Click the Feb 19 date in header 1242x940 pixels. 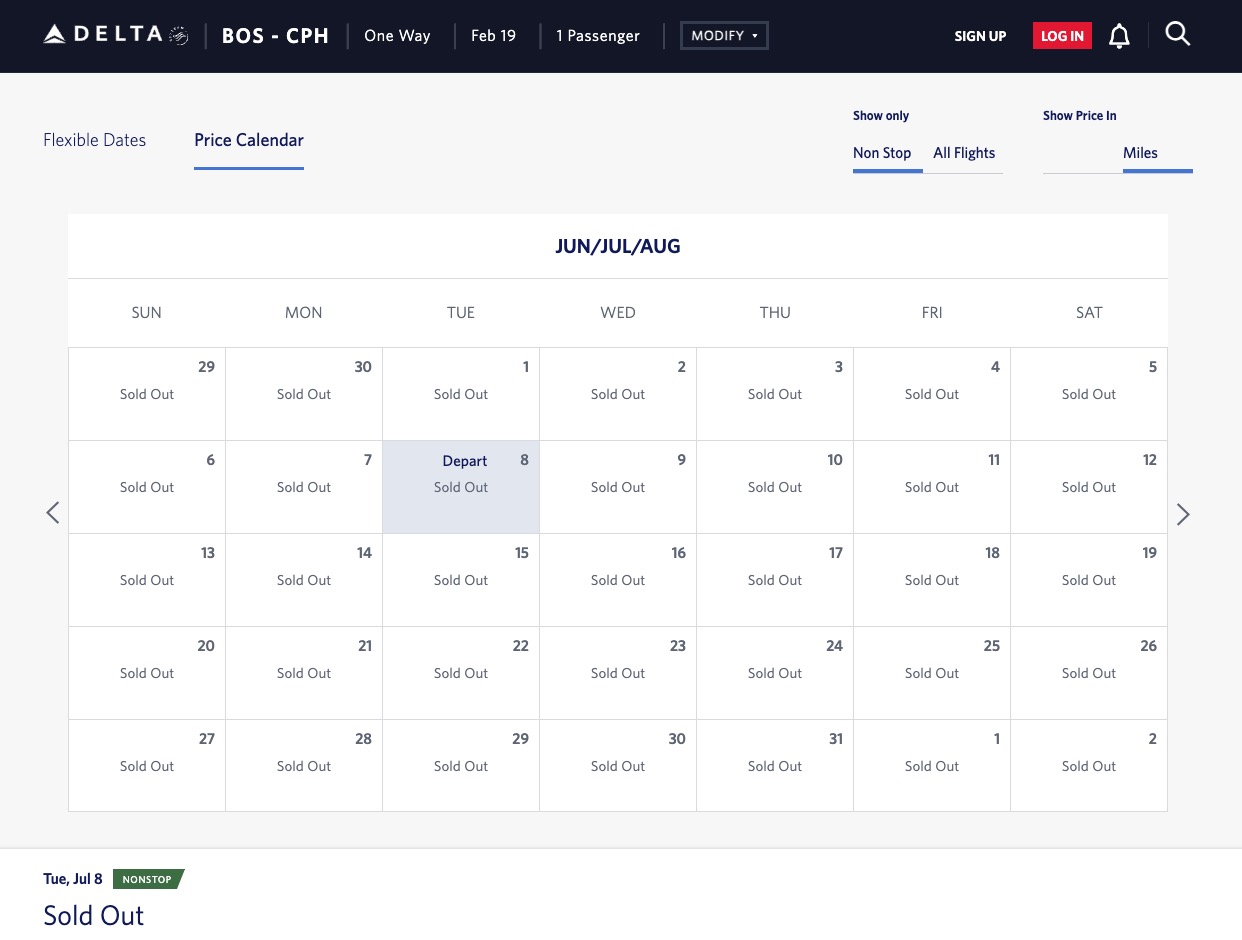(493, 36)
